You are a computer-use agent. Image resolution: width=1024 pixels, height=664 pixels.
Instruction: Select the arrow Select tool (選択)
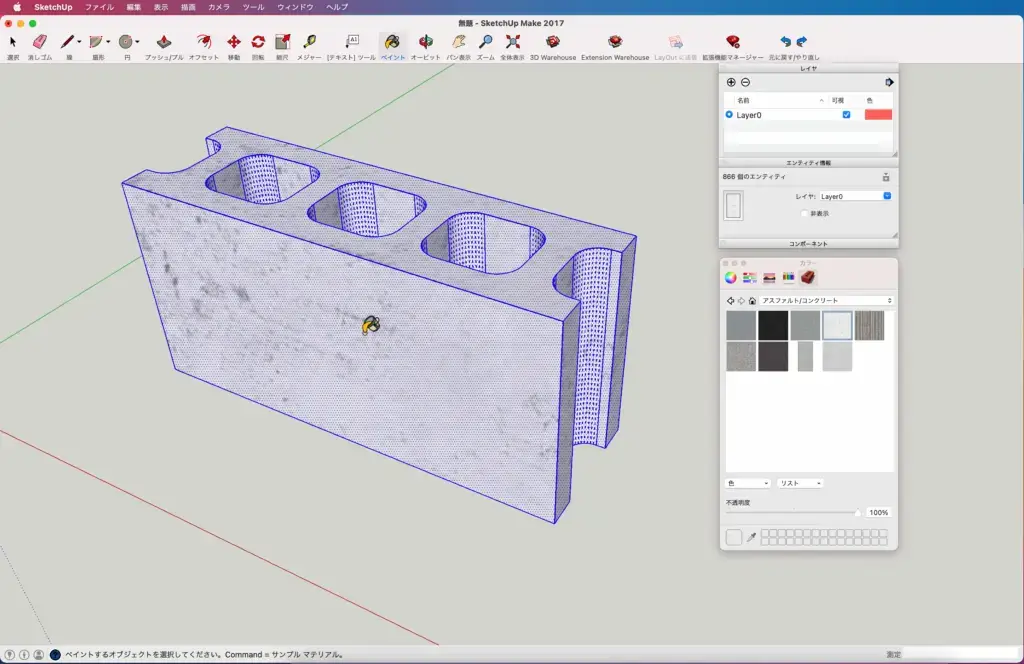point(12,42)
